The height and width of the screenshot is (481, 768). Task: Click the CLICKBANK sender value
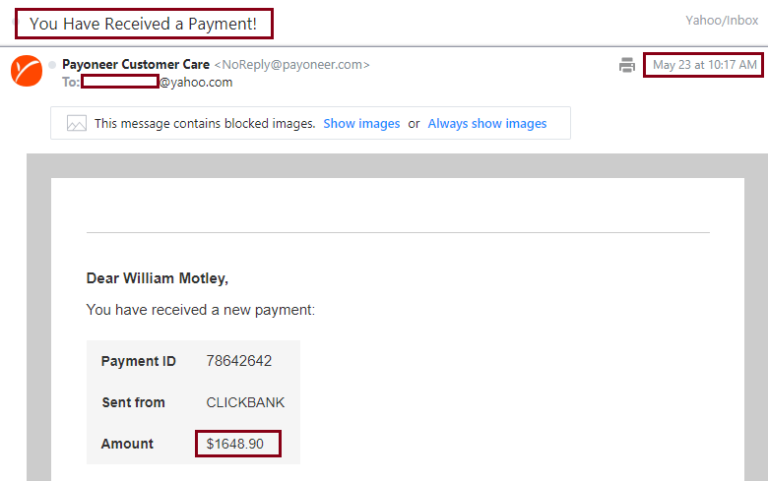pyautogui.click(x=245, y=403)
